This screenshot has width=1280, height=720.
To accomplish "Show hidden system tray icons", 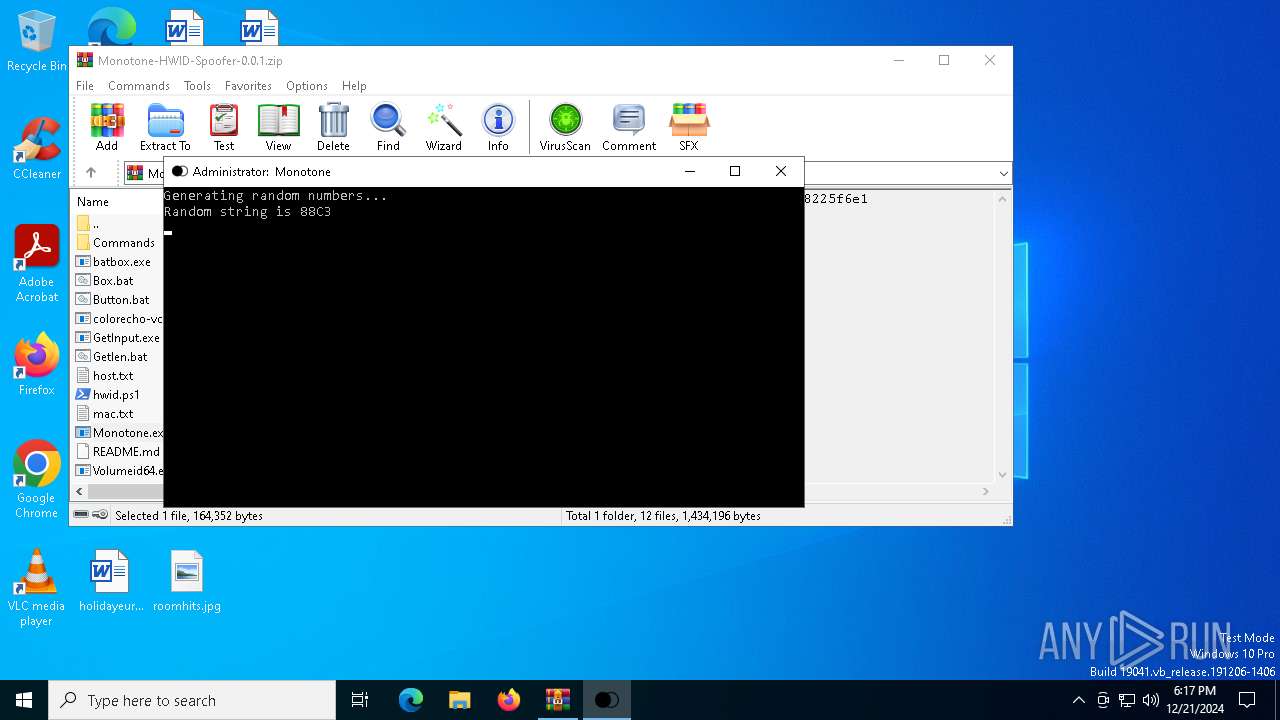I will [x=1078, y=700].
